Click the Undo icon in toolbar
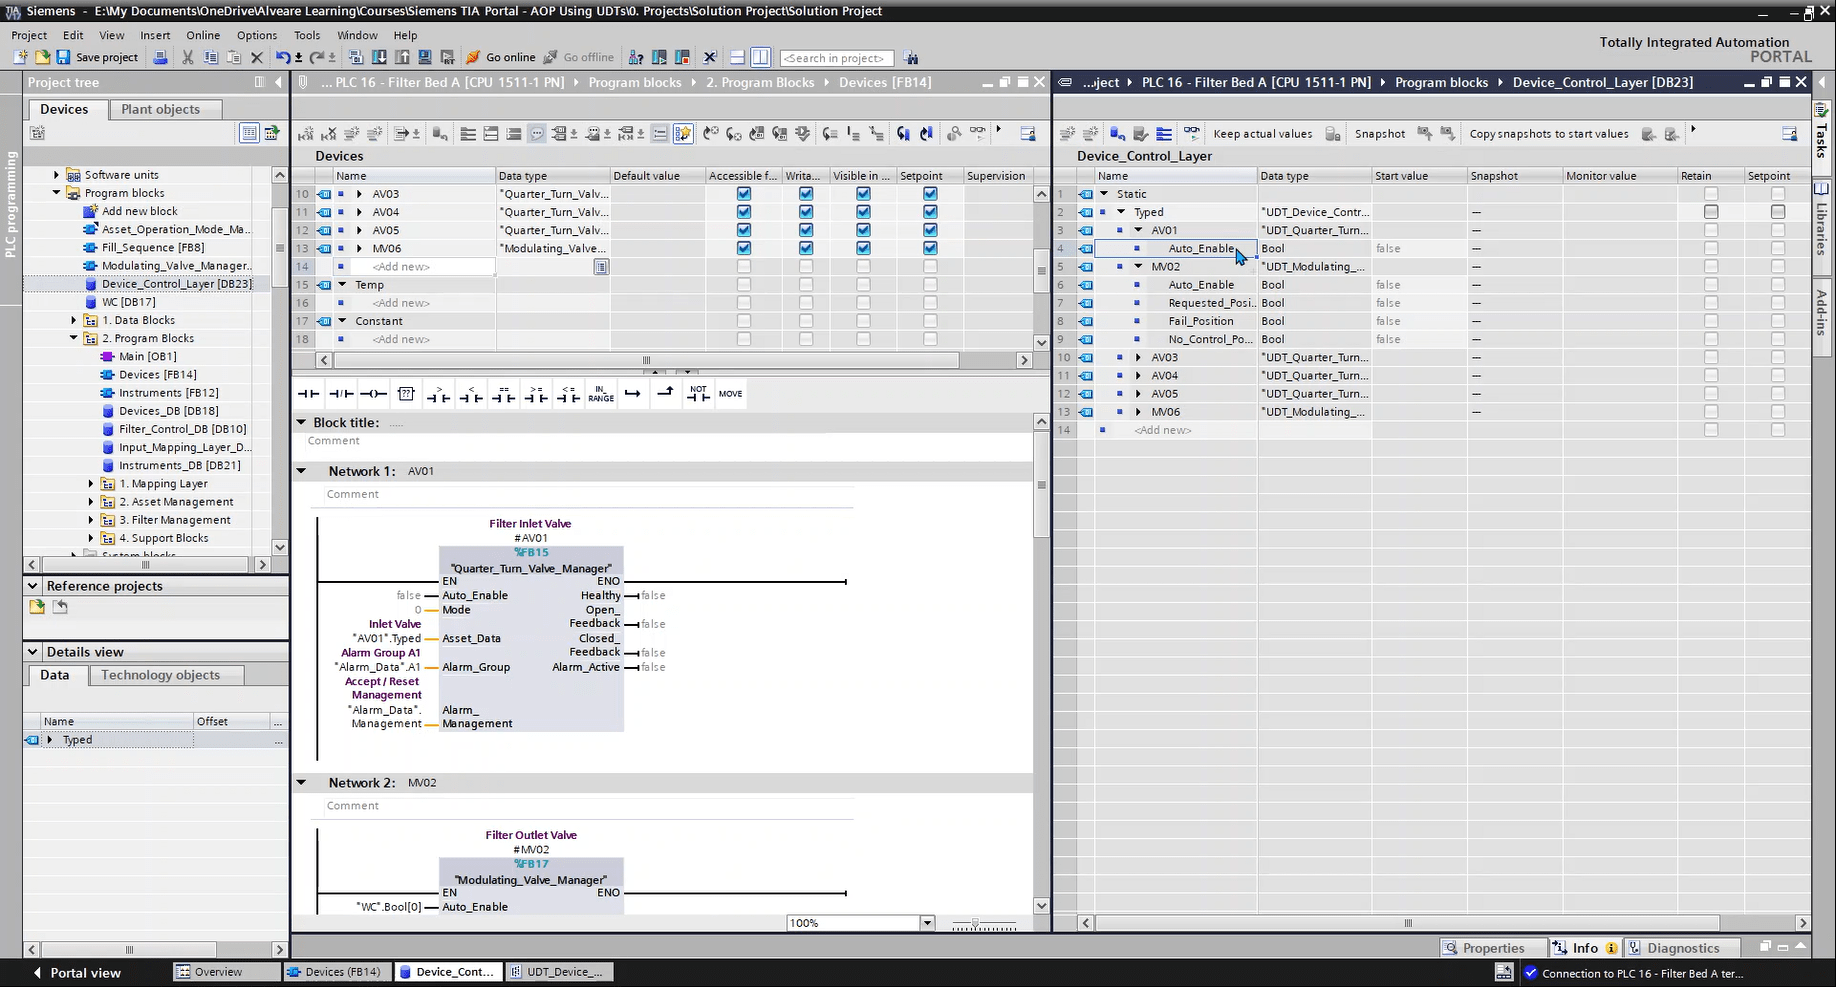 pyautogui.click(x=283, y=57)
